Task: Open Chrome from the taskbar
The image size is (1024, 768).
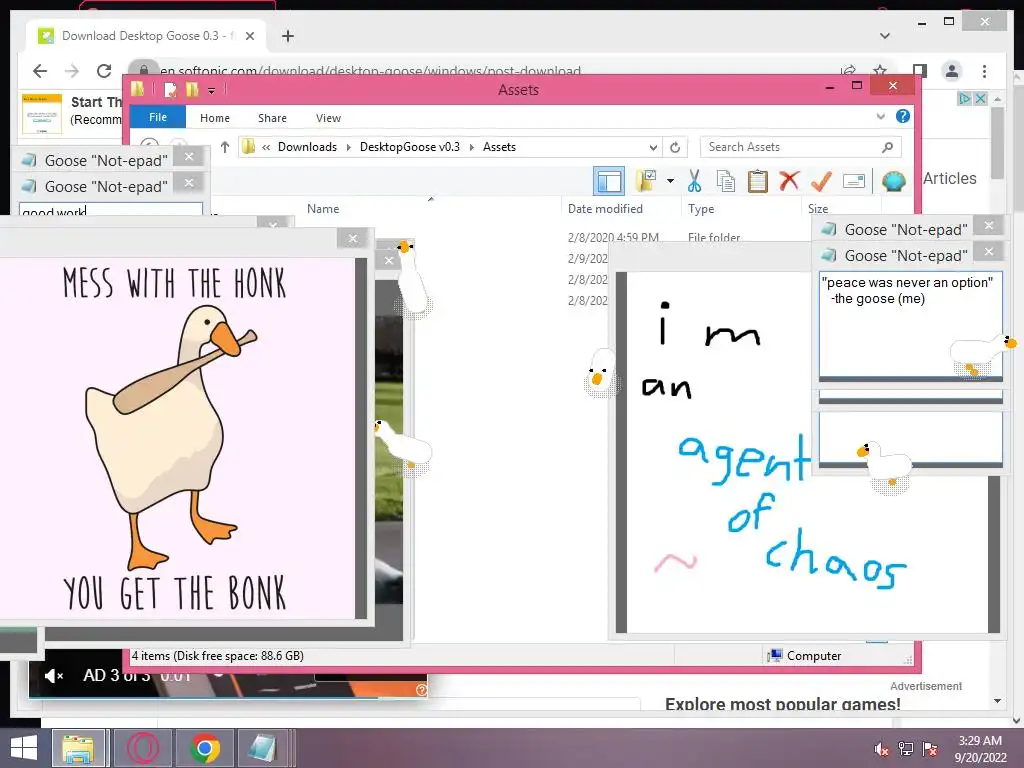Action: (204, 748)
